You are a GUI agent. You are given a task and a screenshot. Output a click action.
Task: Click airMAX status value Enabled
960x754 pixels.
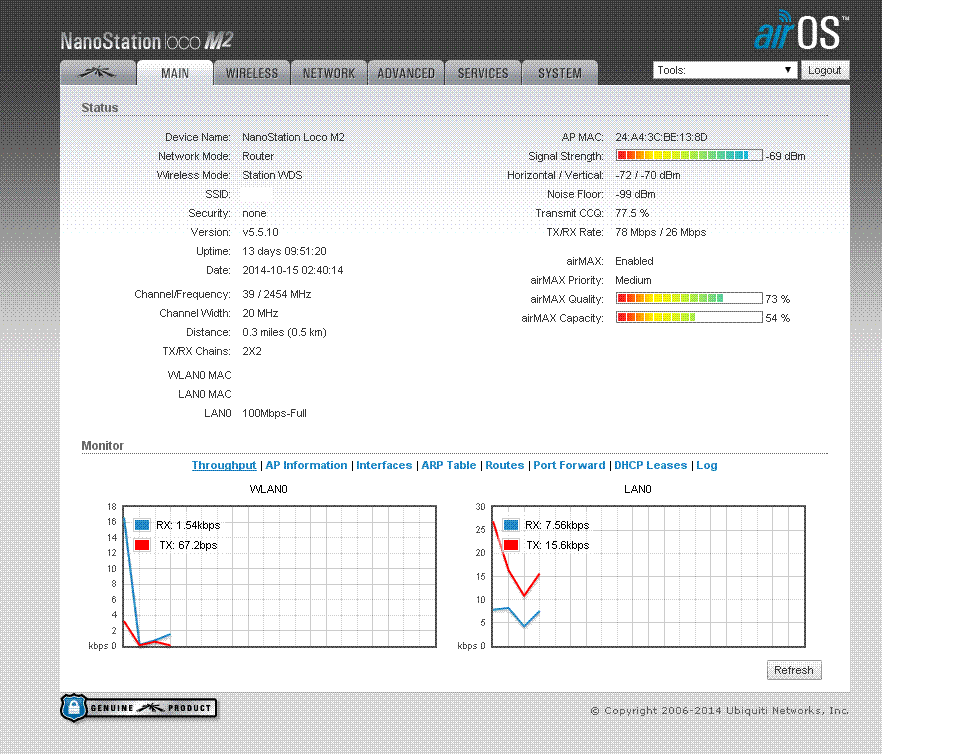634,261
